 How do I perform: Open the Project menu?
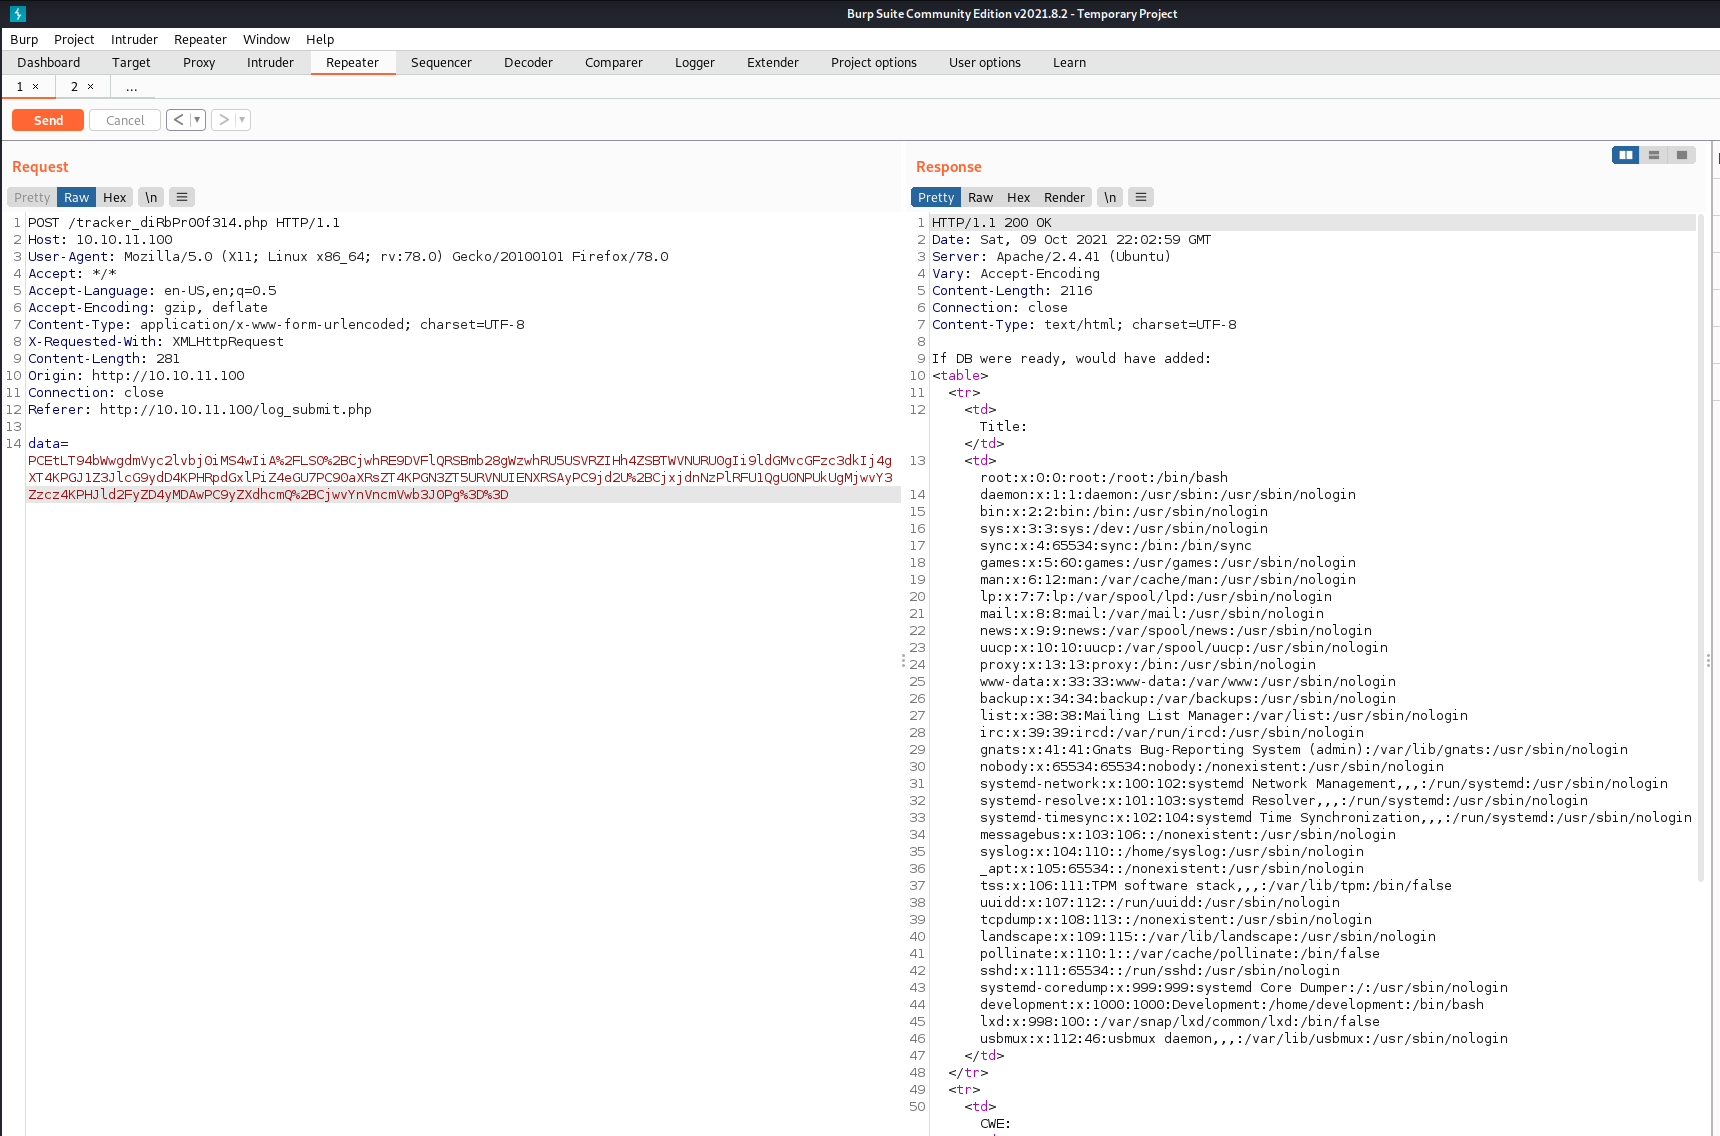click(74, 40)
